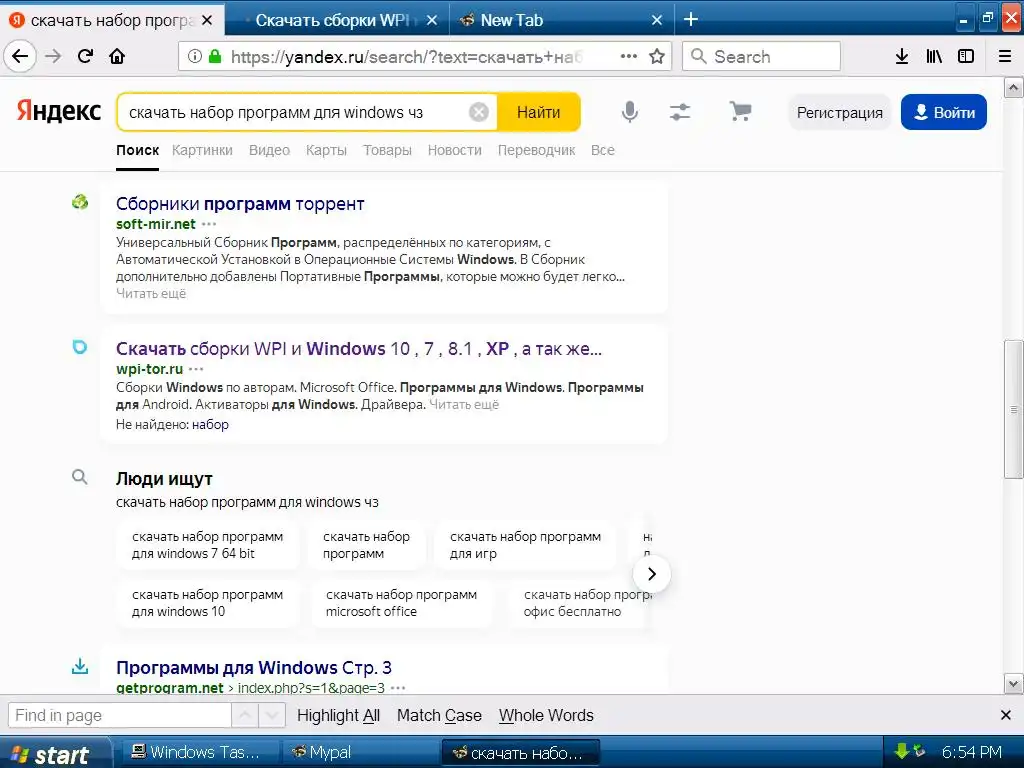Reload the current page
Image resolution: width=1024 pixels, height=768 pixels.
(85, 56)
